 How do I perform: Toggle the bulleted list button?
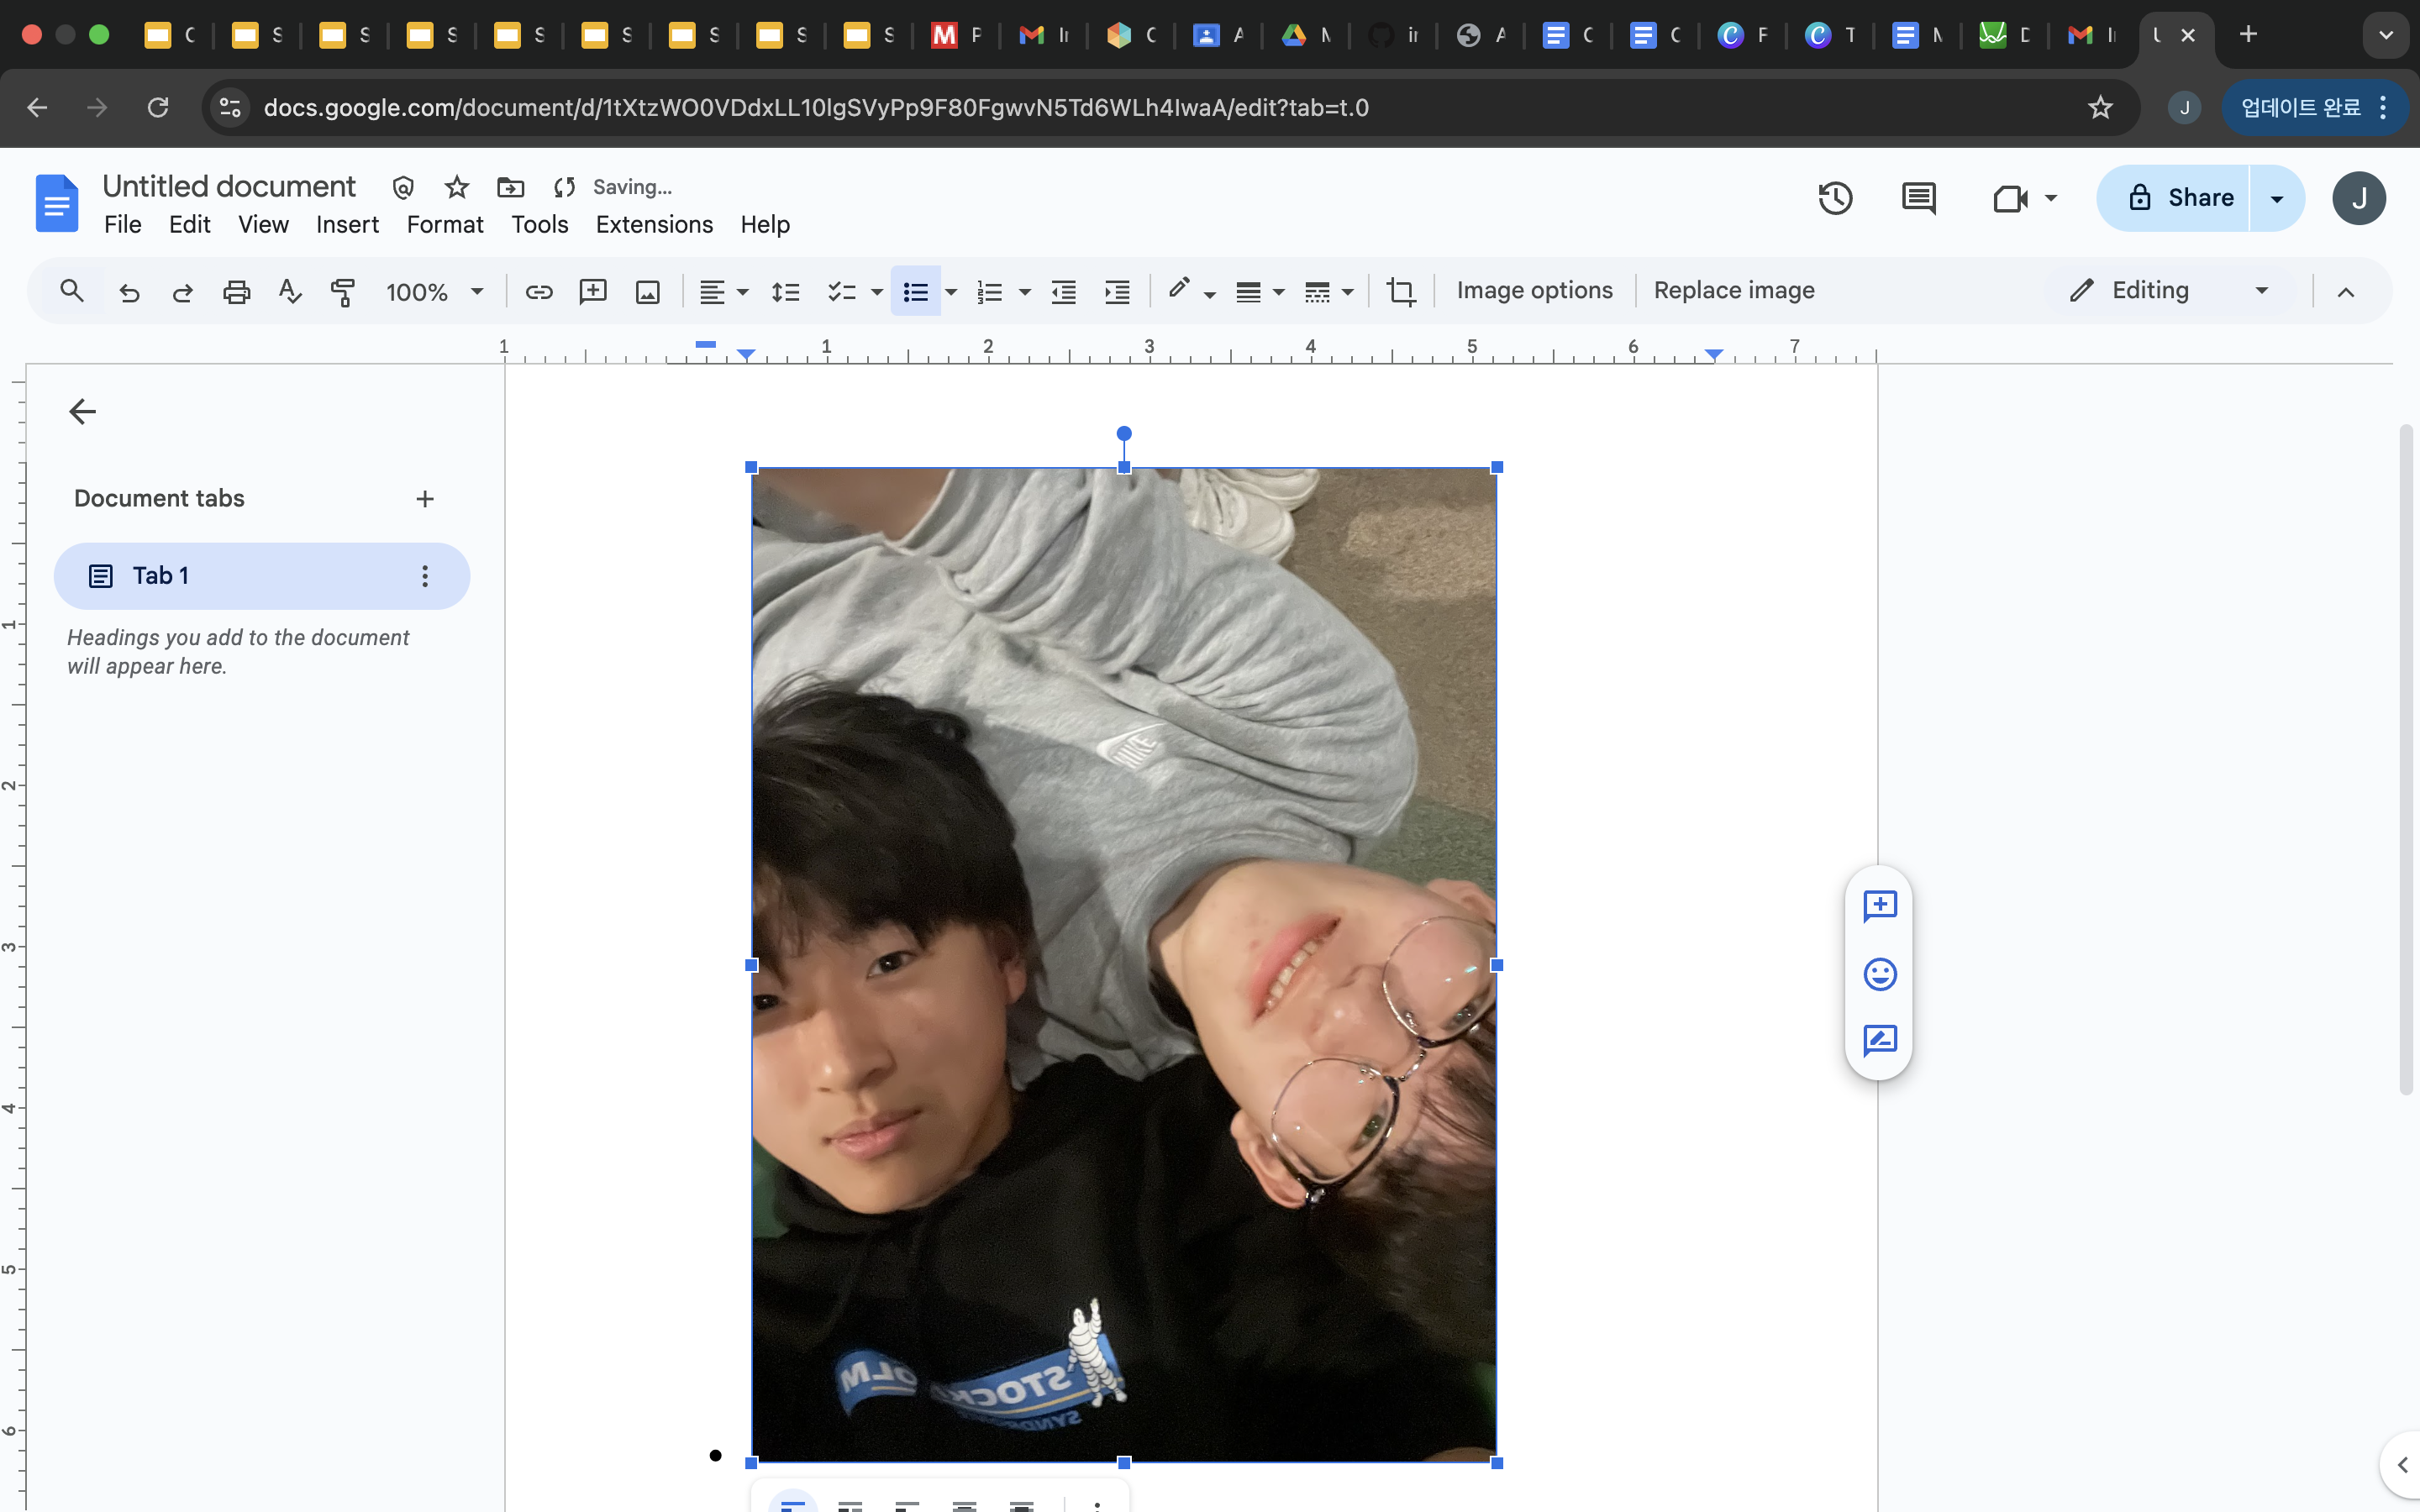click(x=915, y=291)
